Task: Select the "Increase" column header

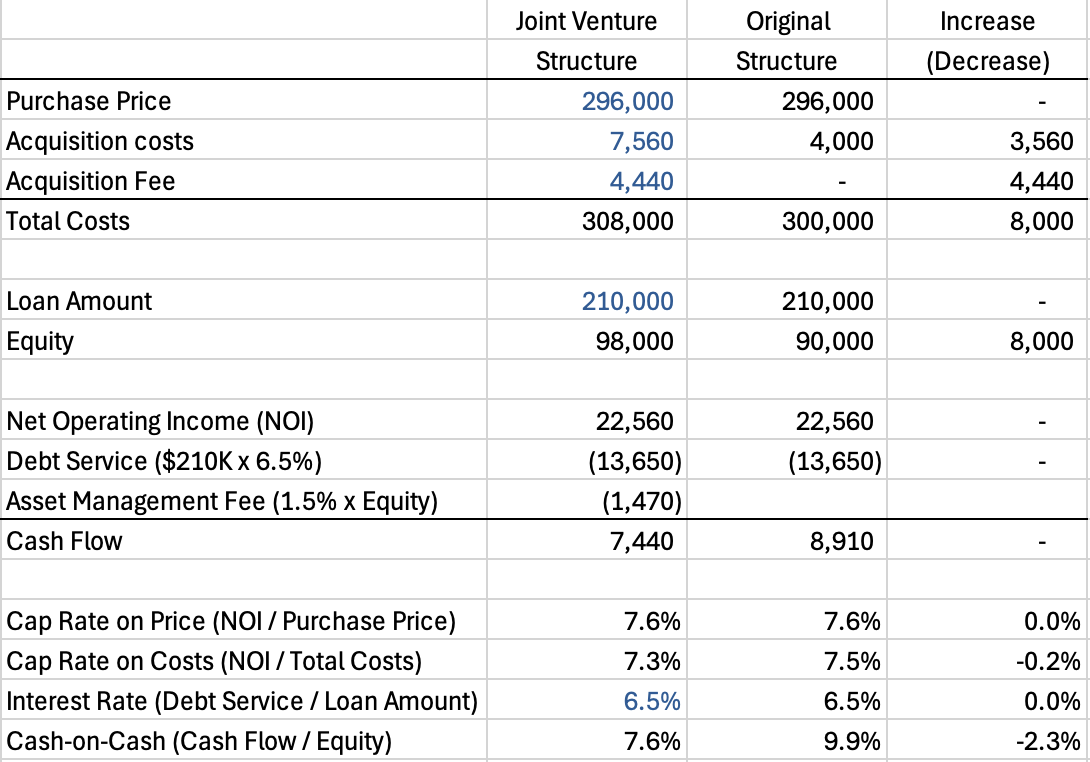Action: coord(987,22)
